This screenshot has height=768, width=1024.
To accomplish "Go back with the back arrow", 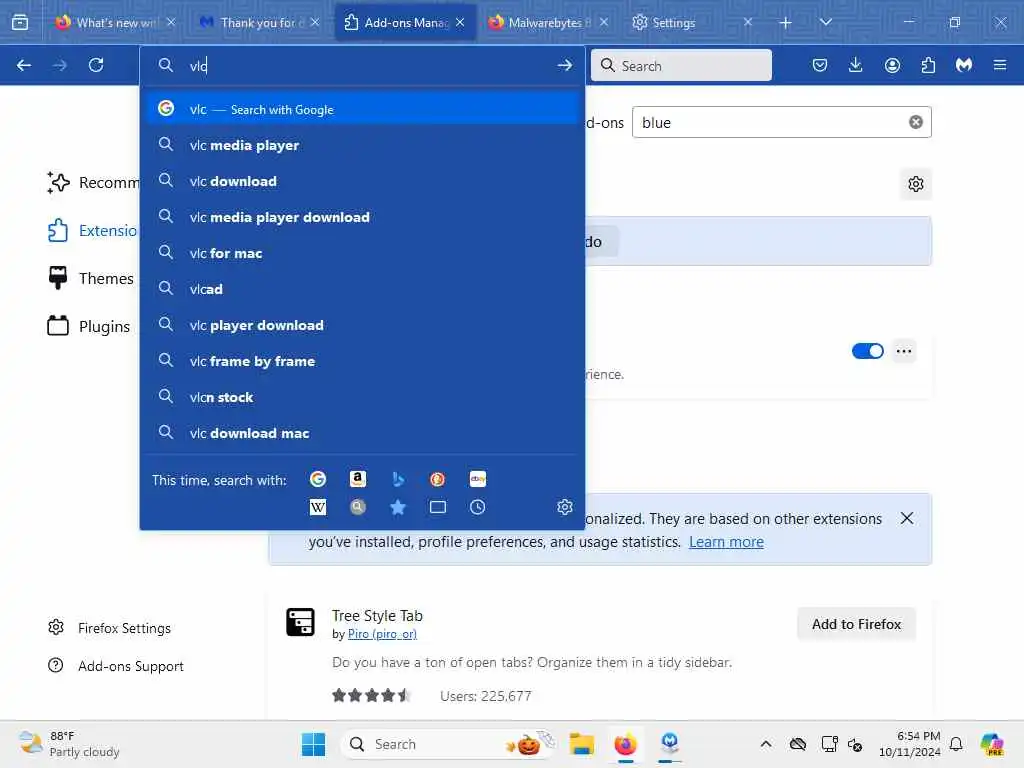I will pyautogui.click(x=24, y=65).
